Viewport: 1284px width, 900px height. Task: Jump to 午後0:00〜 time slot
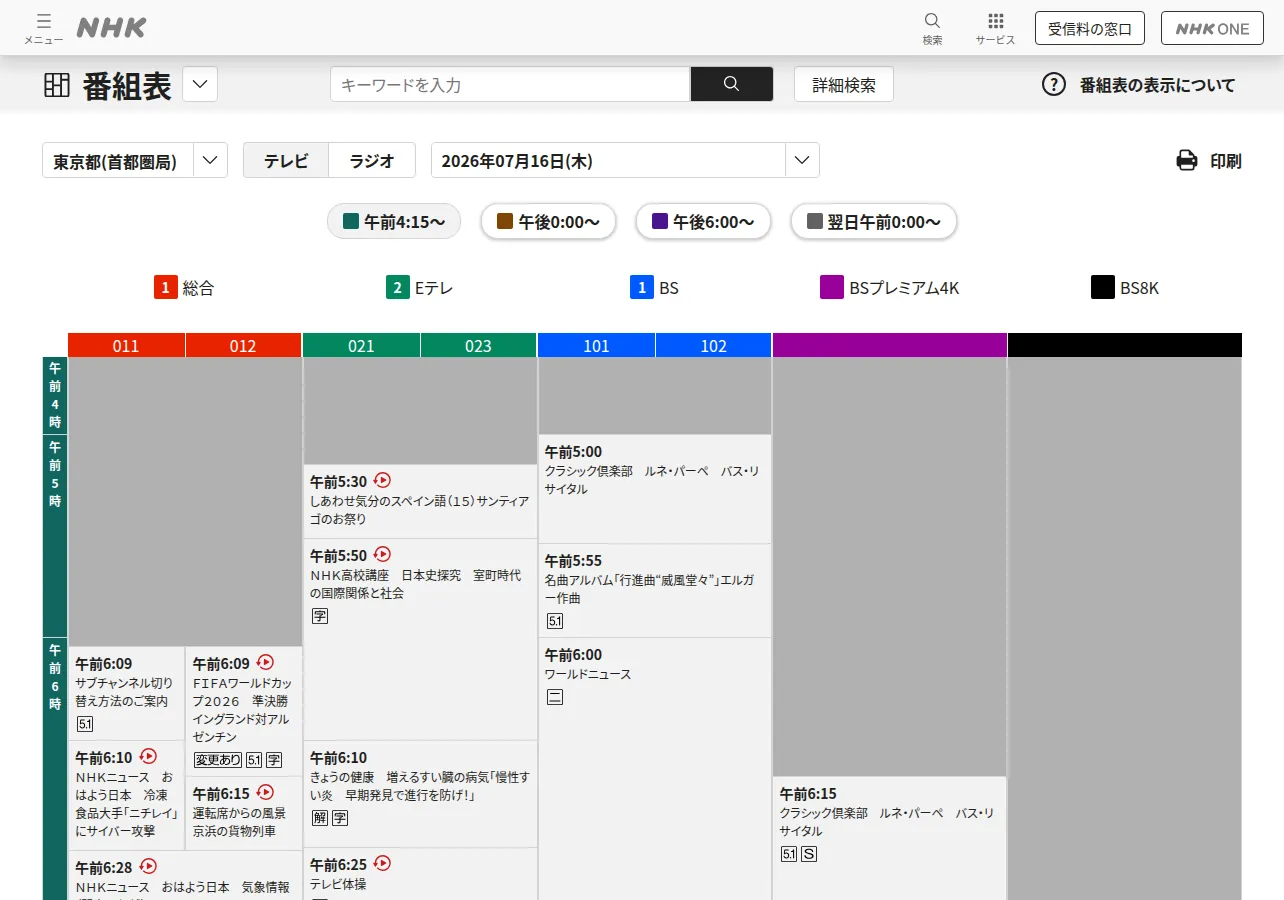[548, 221]
